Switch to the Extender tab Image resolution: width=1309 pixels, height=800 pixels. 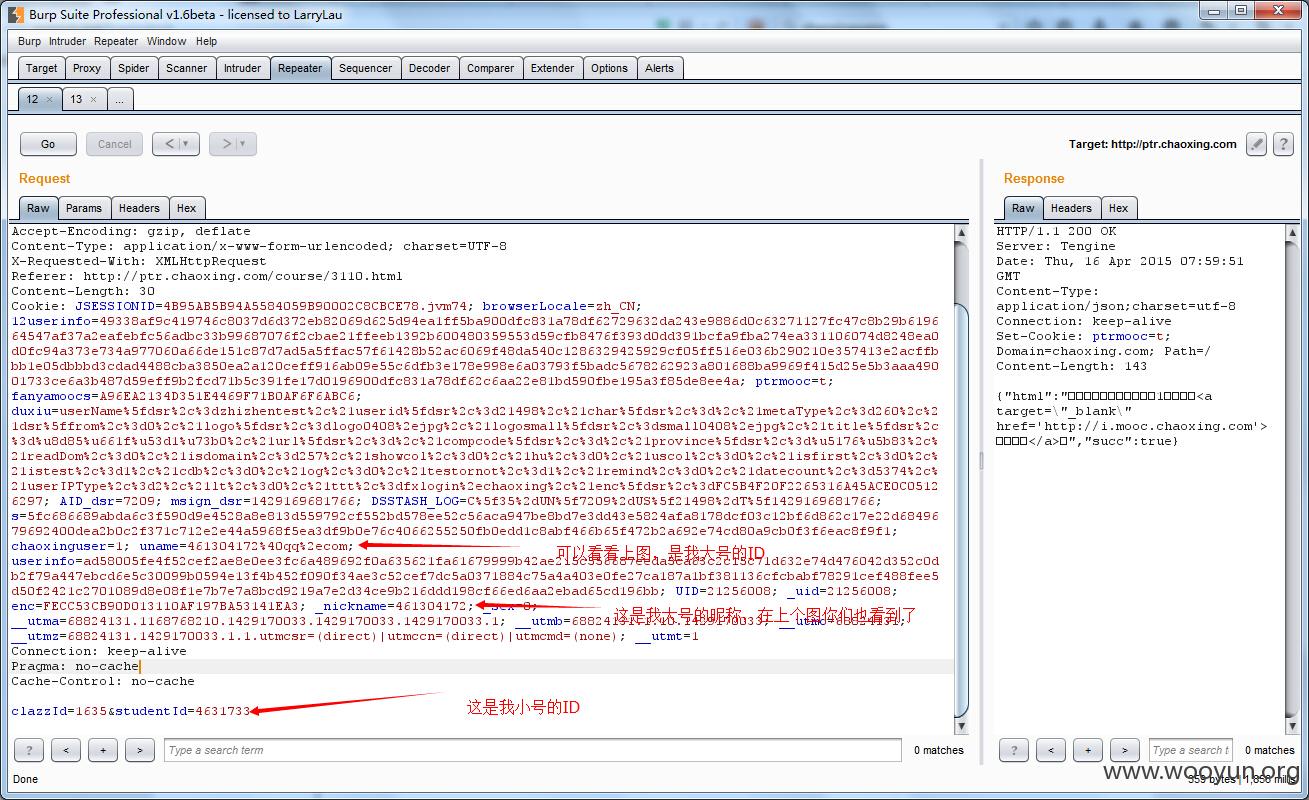point(553,68)
